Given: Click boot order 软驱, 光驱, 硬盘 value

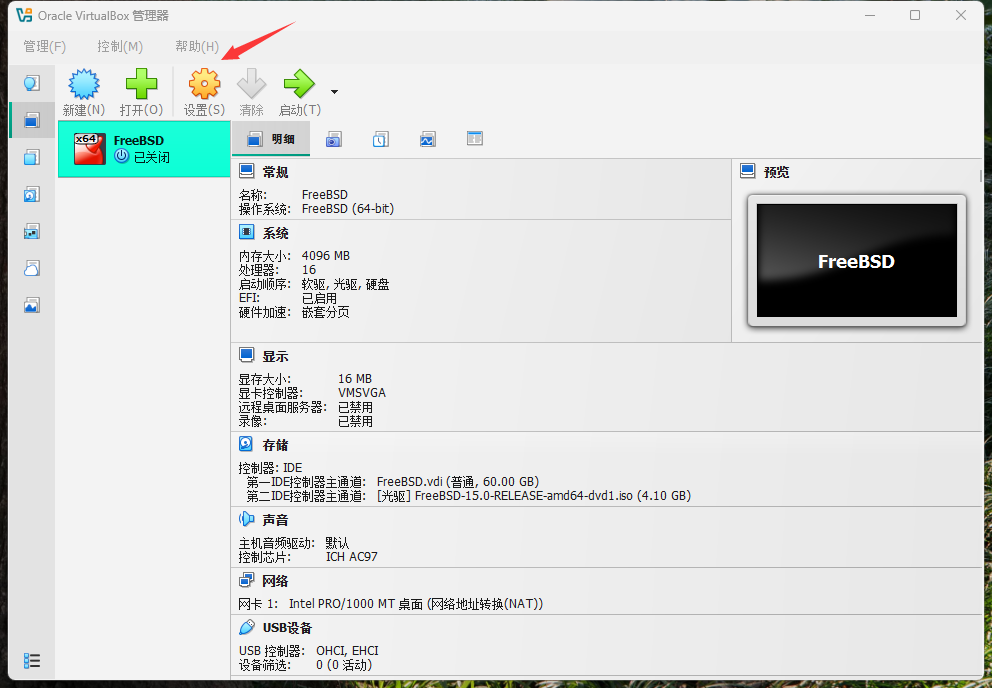Looking at the screenshot, I should 345,284.
